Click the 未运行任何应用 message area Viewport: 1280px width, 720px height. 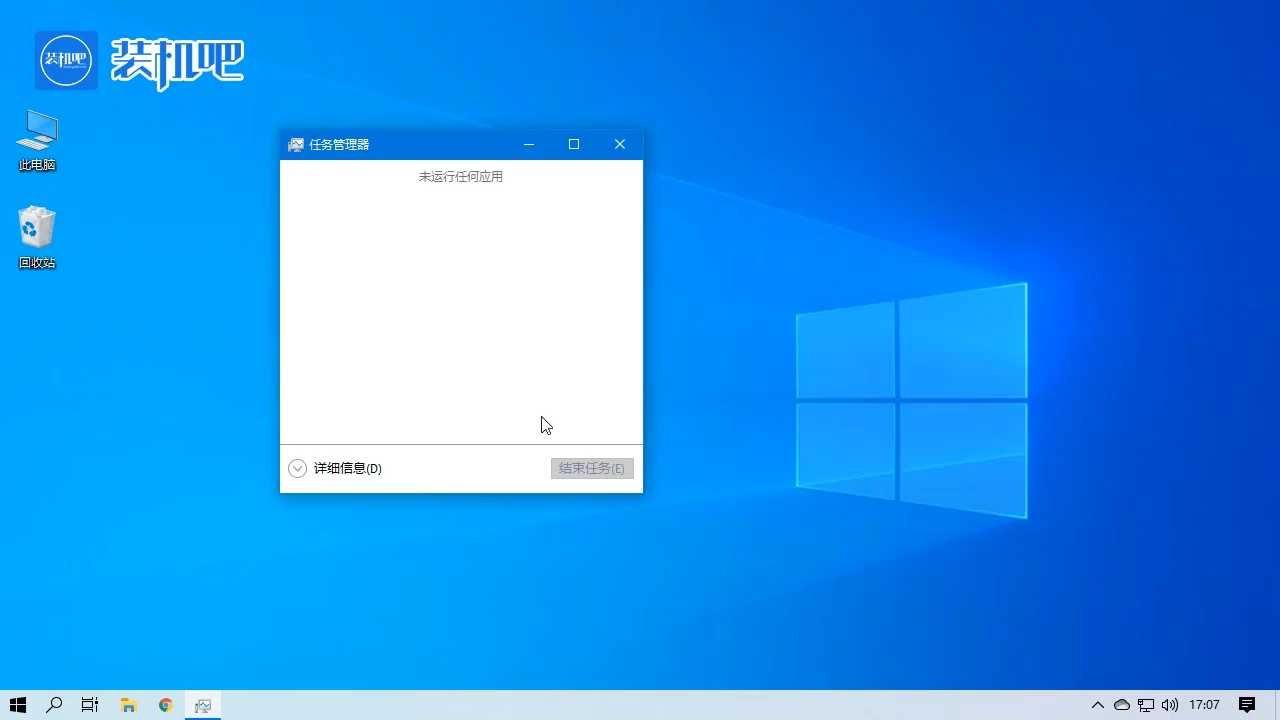[460, 176]
